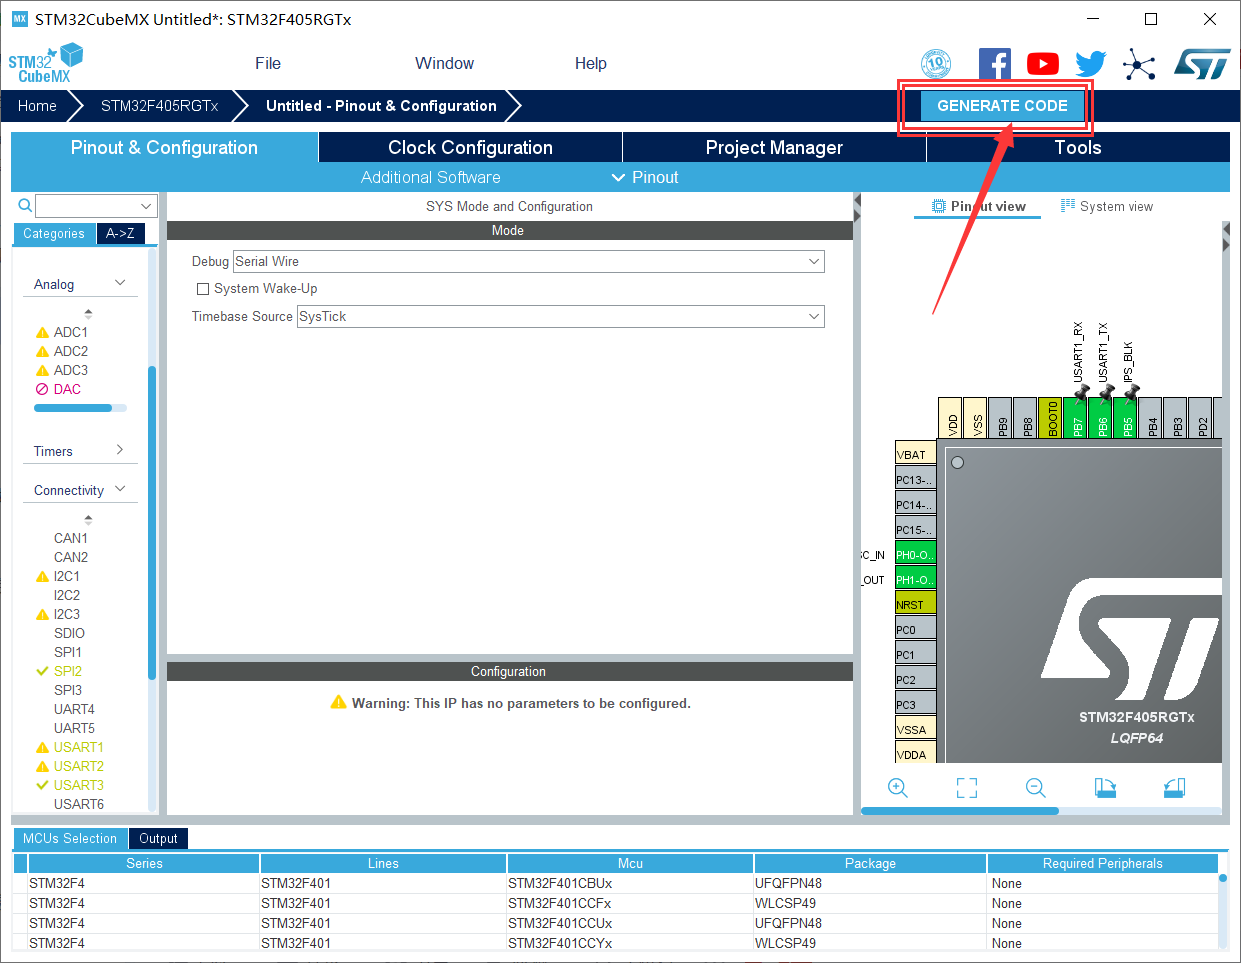Viewport: 1241px width, 963px height.
Task: Click the DAC disabled icon
Action: pyautogui.click(x=42, y=390)
